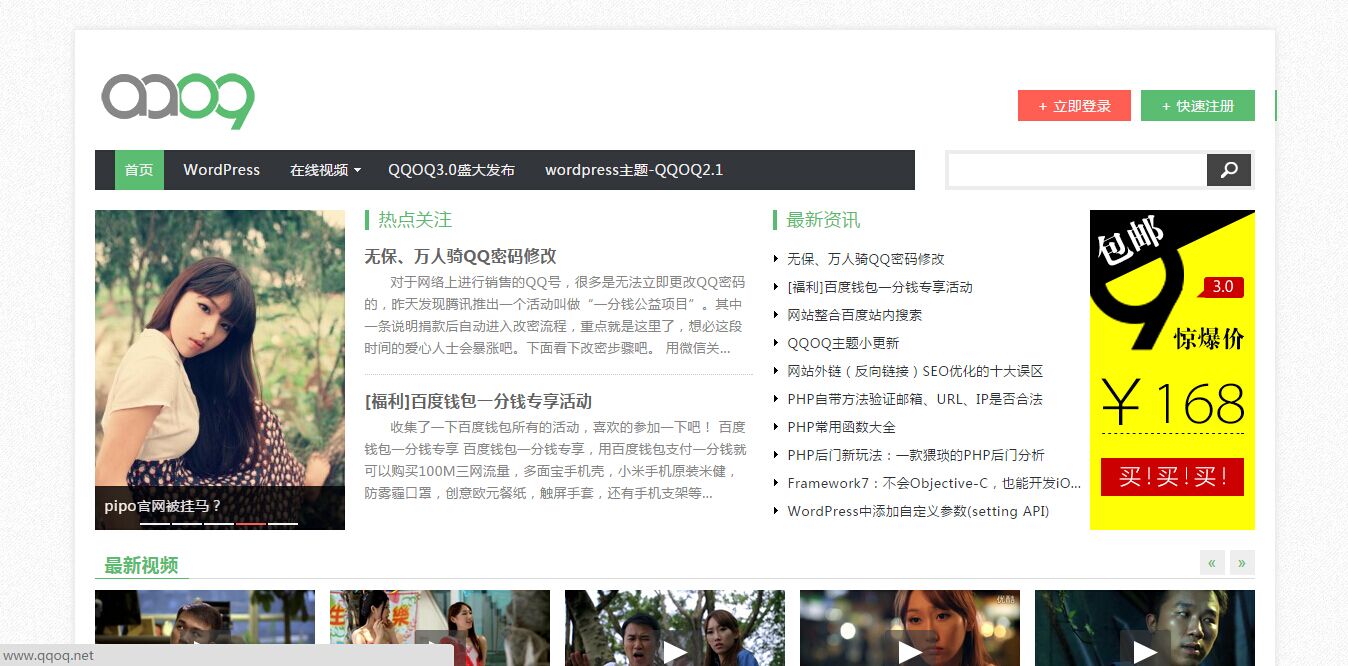Select the first white slide indicator dash
This screenshot has width=1348, height=666.
[x=155, y=523]
